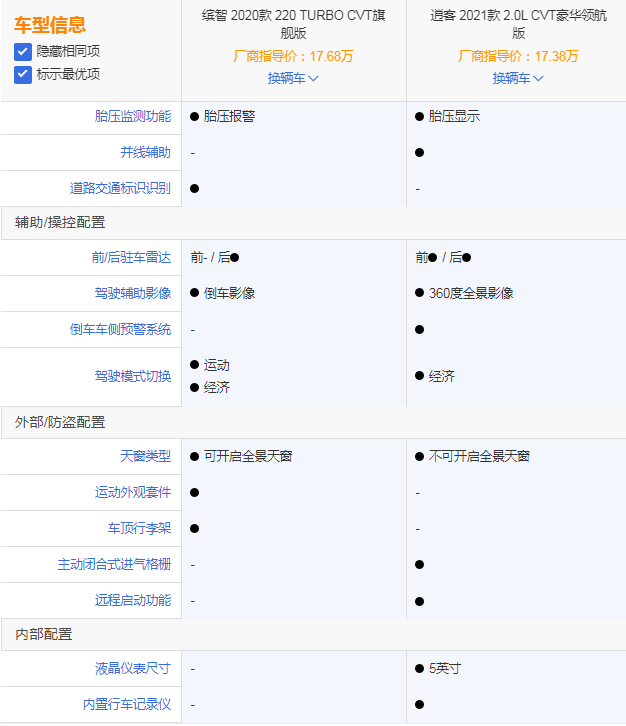Click the 胎压监测功能 link
Screen dimensions: 626x726
[133, 116]
